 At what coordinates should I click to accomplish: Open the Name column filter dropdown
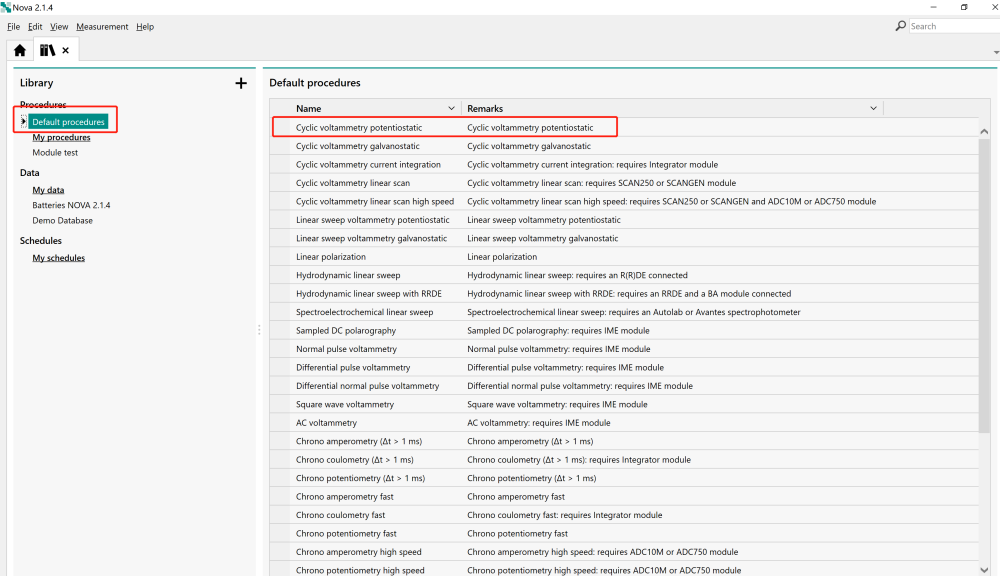[452, 108]
